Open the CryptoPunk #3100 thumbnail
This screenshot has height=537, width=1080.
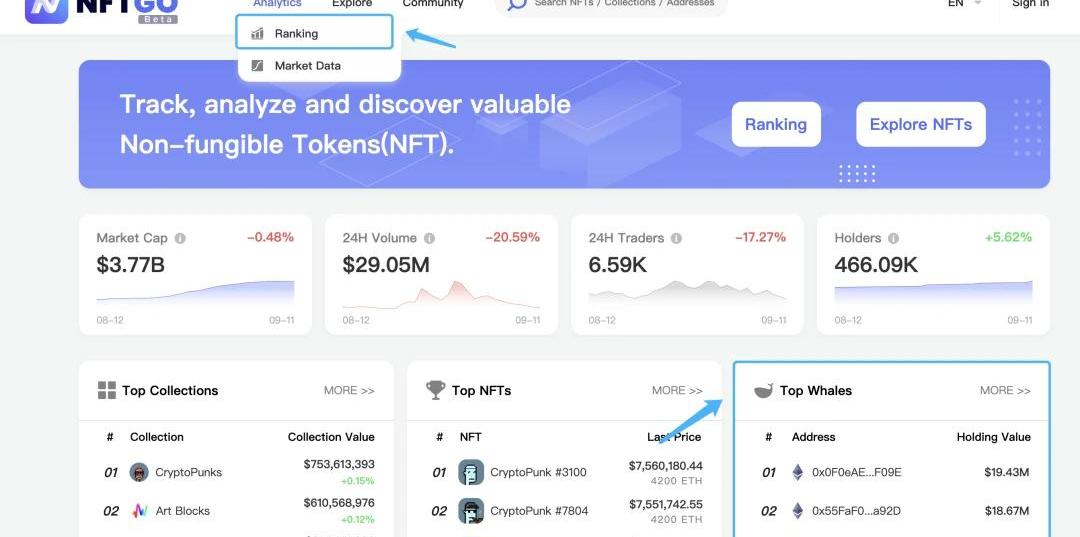(470, 473)
